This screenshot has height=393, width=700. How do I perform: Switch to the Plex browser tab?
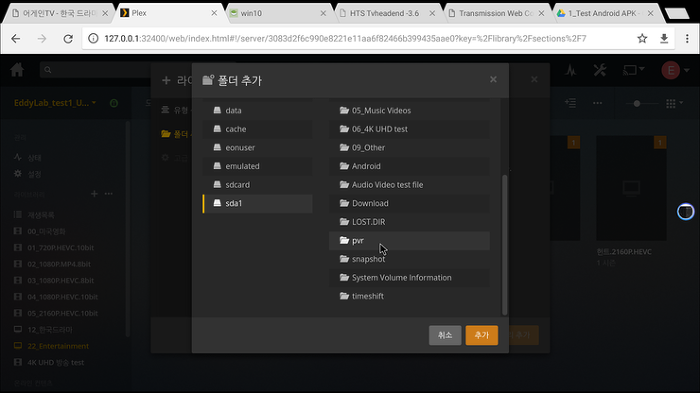(169, 13)
